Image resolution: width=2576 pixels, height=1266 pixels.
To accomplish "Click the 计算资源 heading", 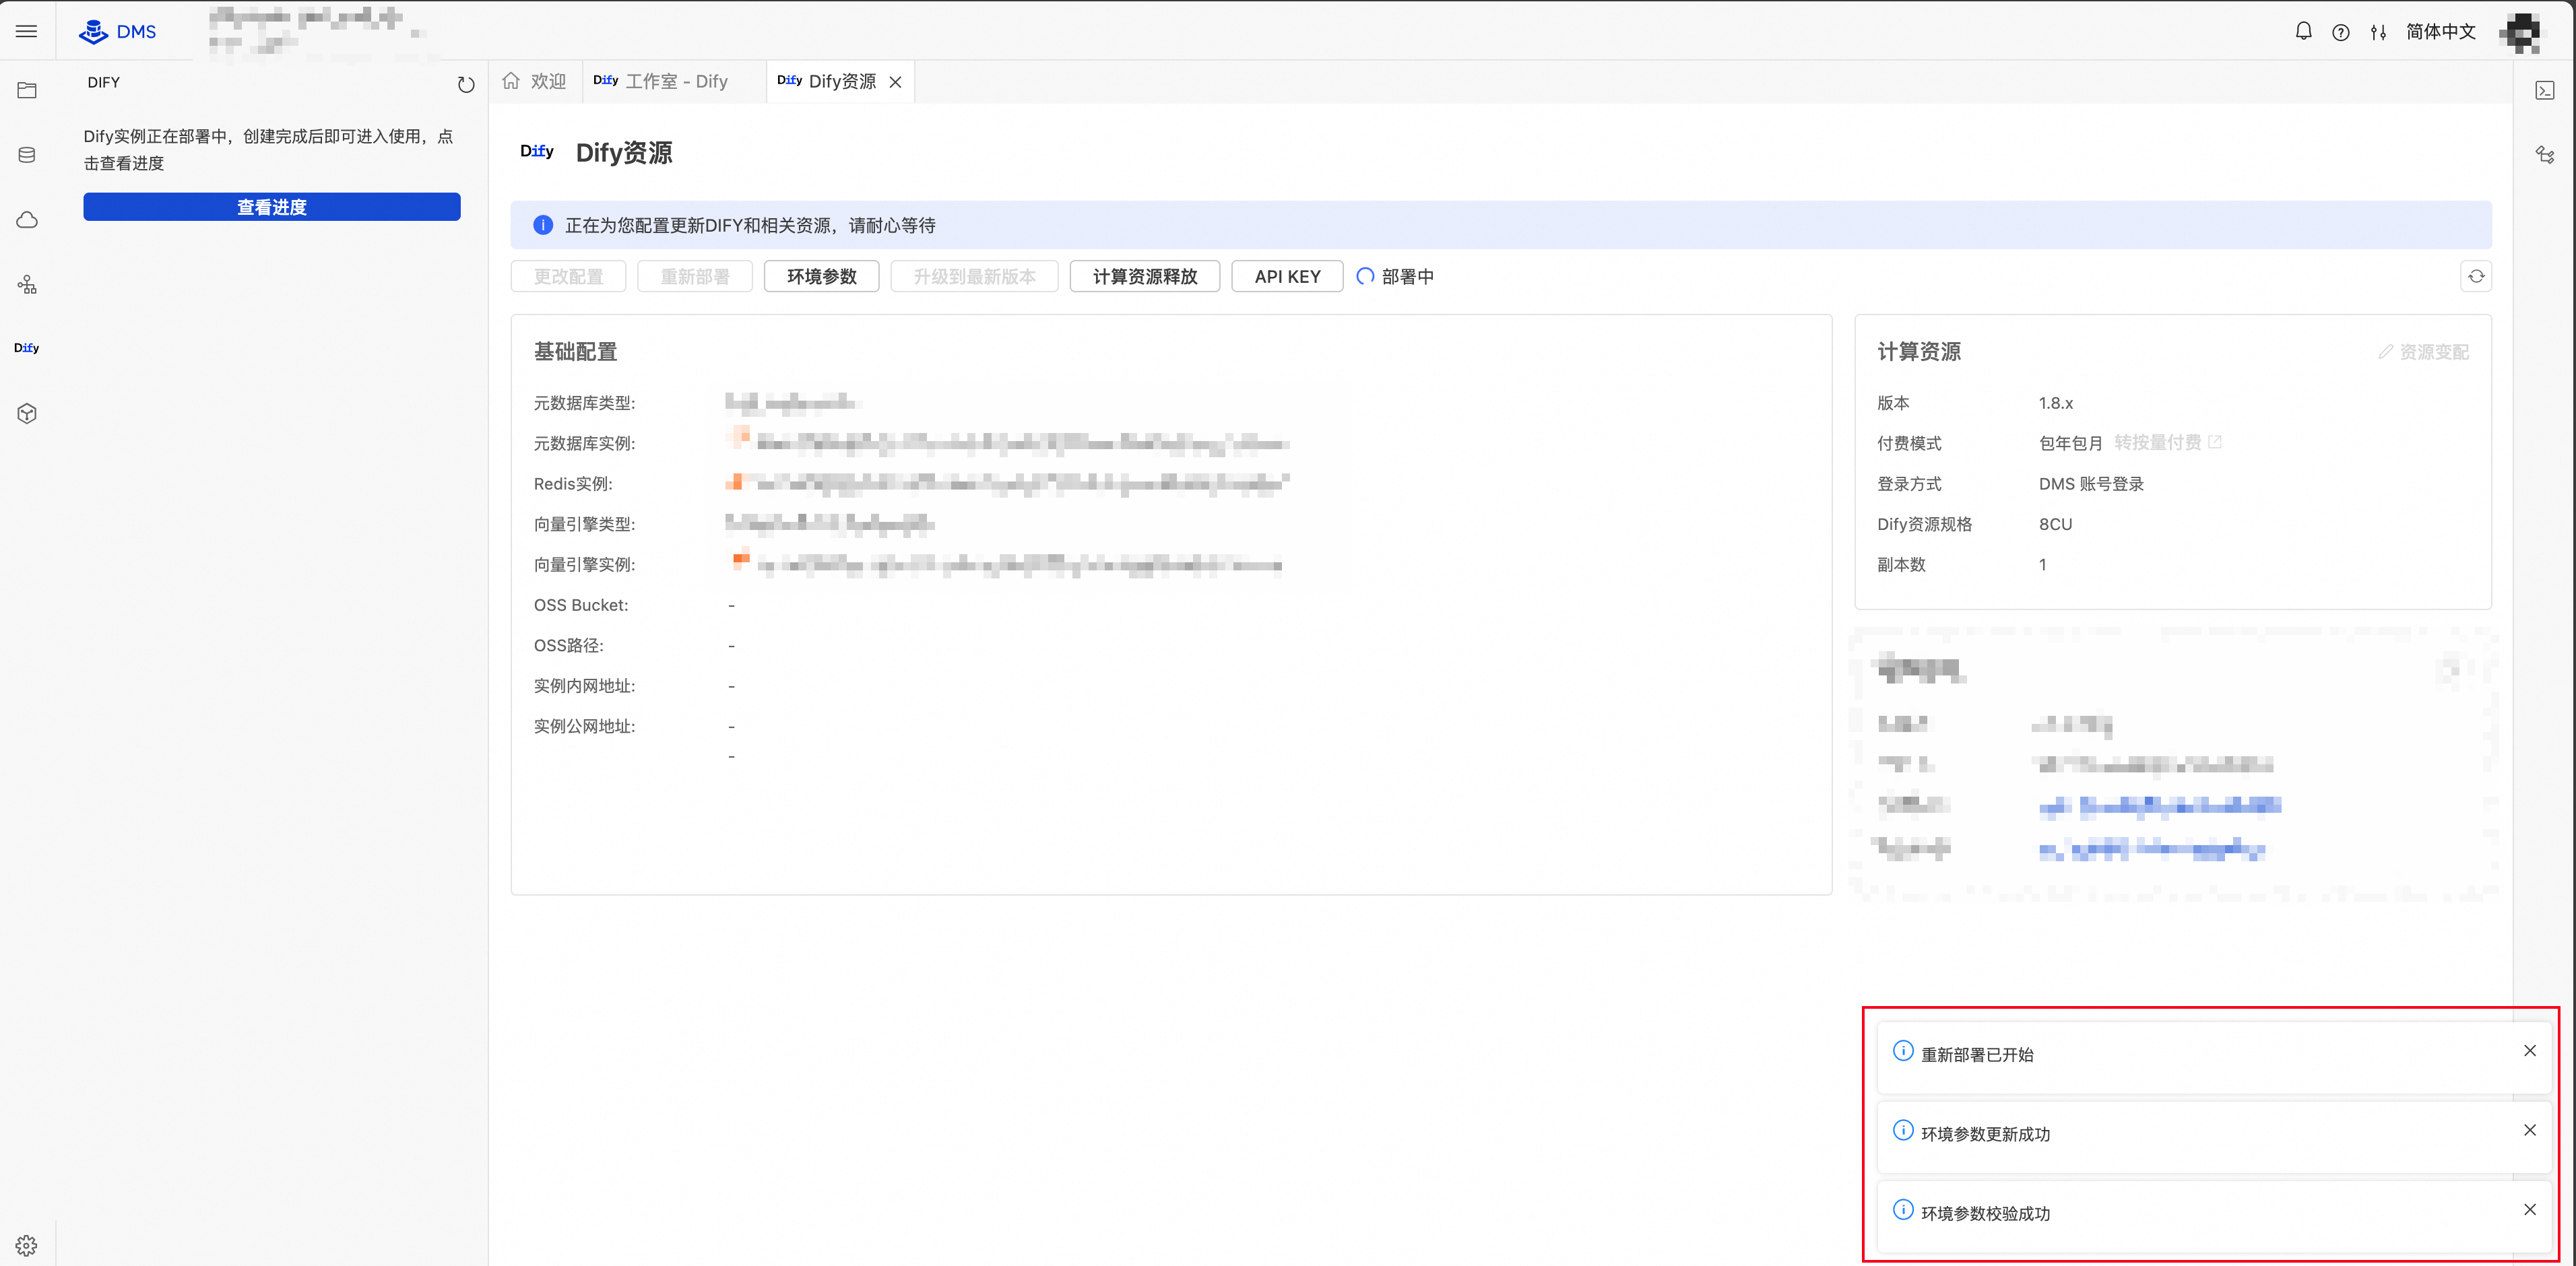I will pos(1919,352).
